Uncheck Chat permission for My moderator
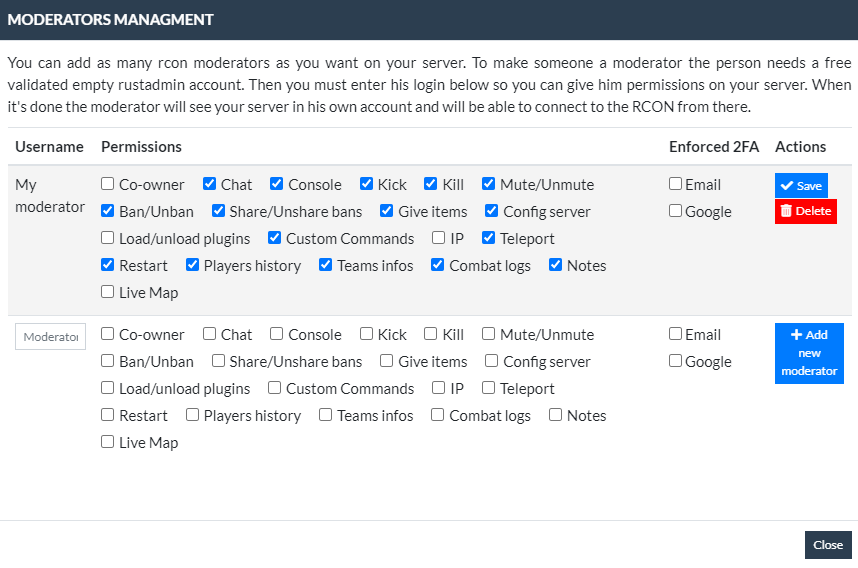 click(x=209, y=184)
